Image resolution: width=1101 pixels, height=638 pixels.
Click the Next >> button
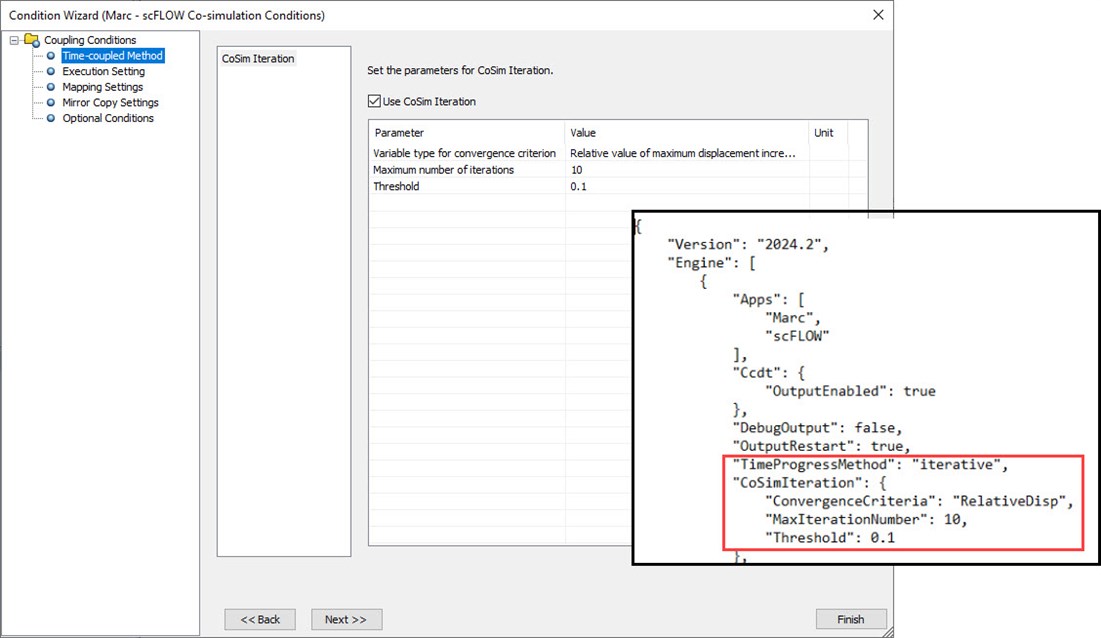coord(346,620)
